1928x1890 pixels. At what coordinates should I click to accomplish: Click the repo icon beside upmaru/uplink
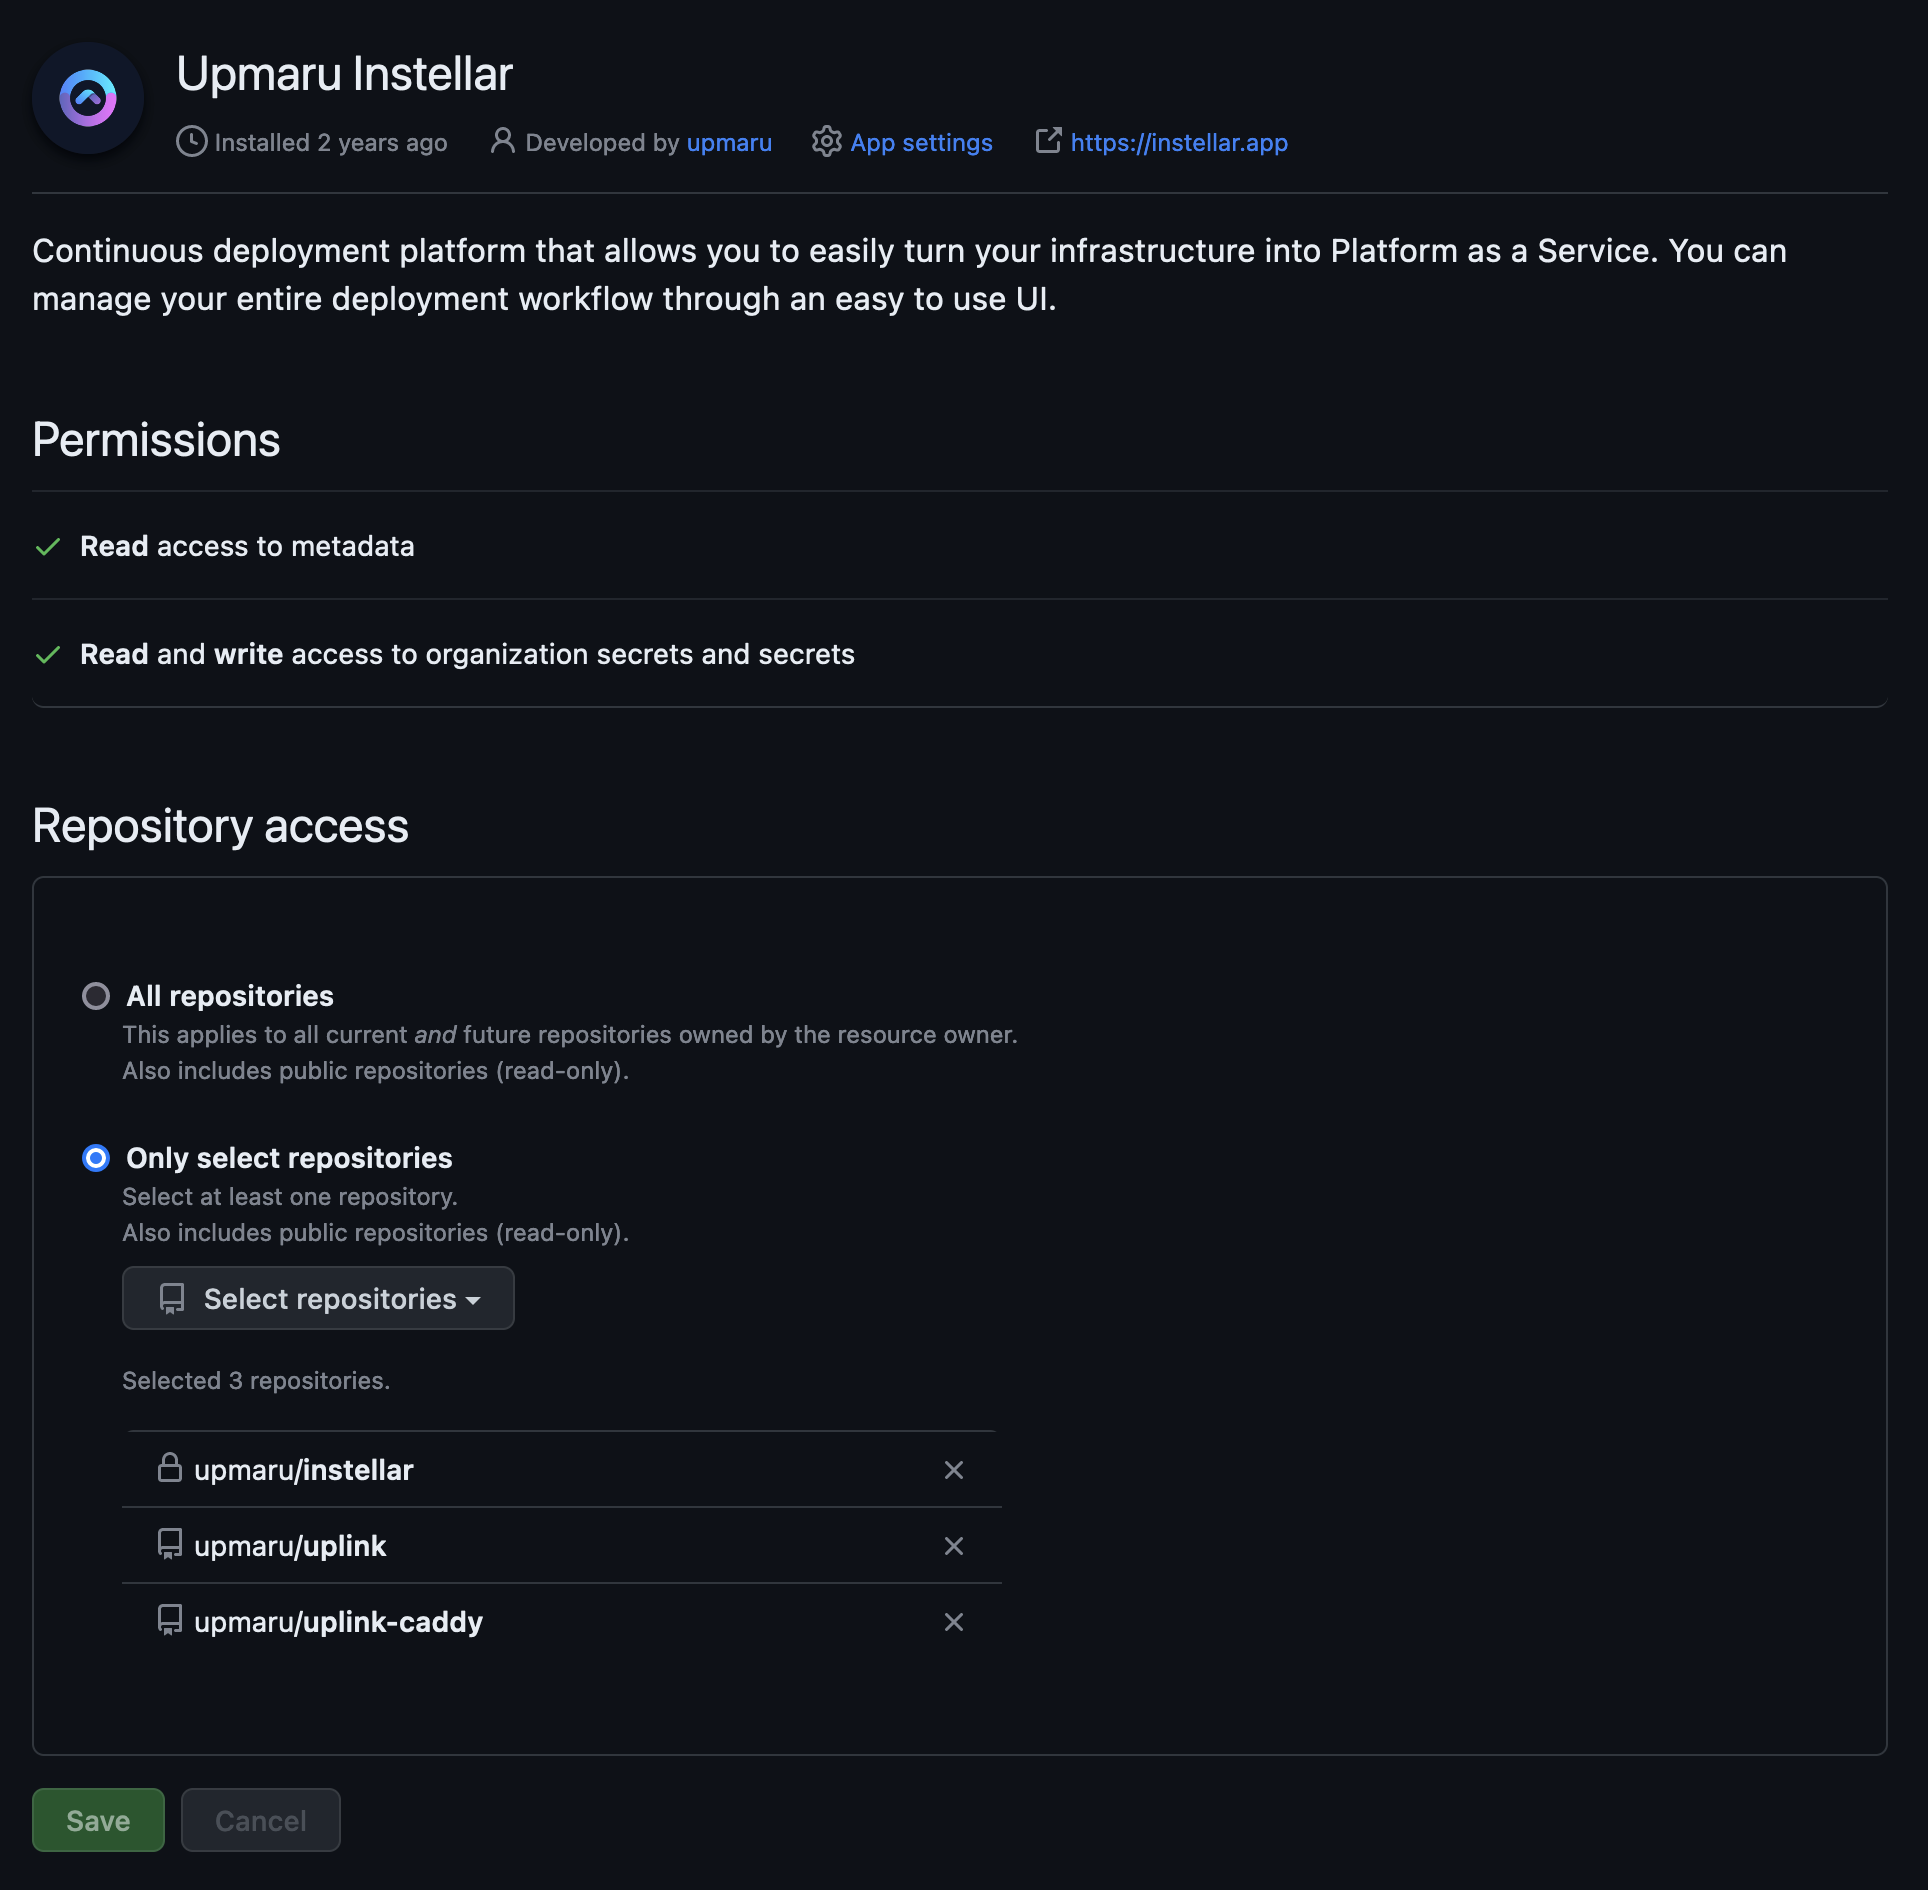pyautogui.click(x=169, y=1545)
